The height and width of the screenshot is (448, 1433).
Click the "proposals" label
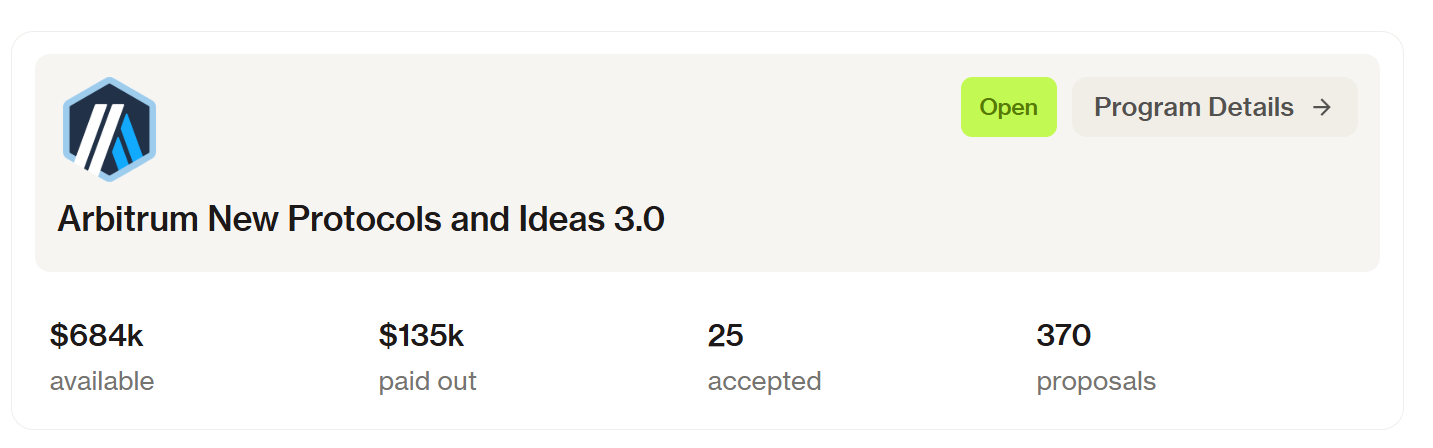(1096, 381)
